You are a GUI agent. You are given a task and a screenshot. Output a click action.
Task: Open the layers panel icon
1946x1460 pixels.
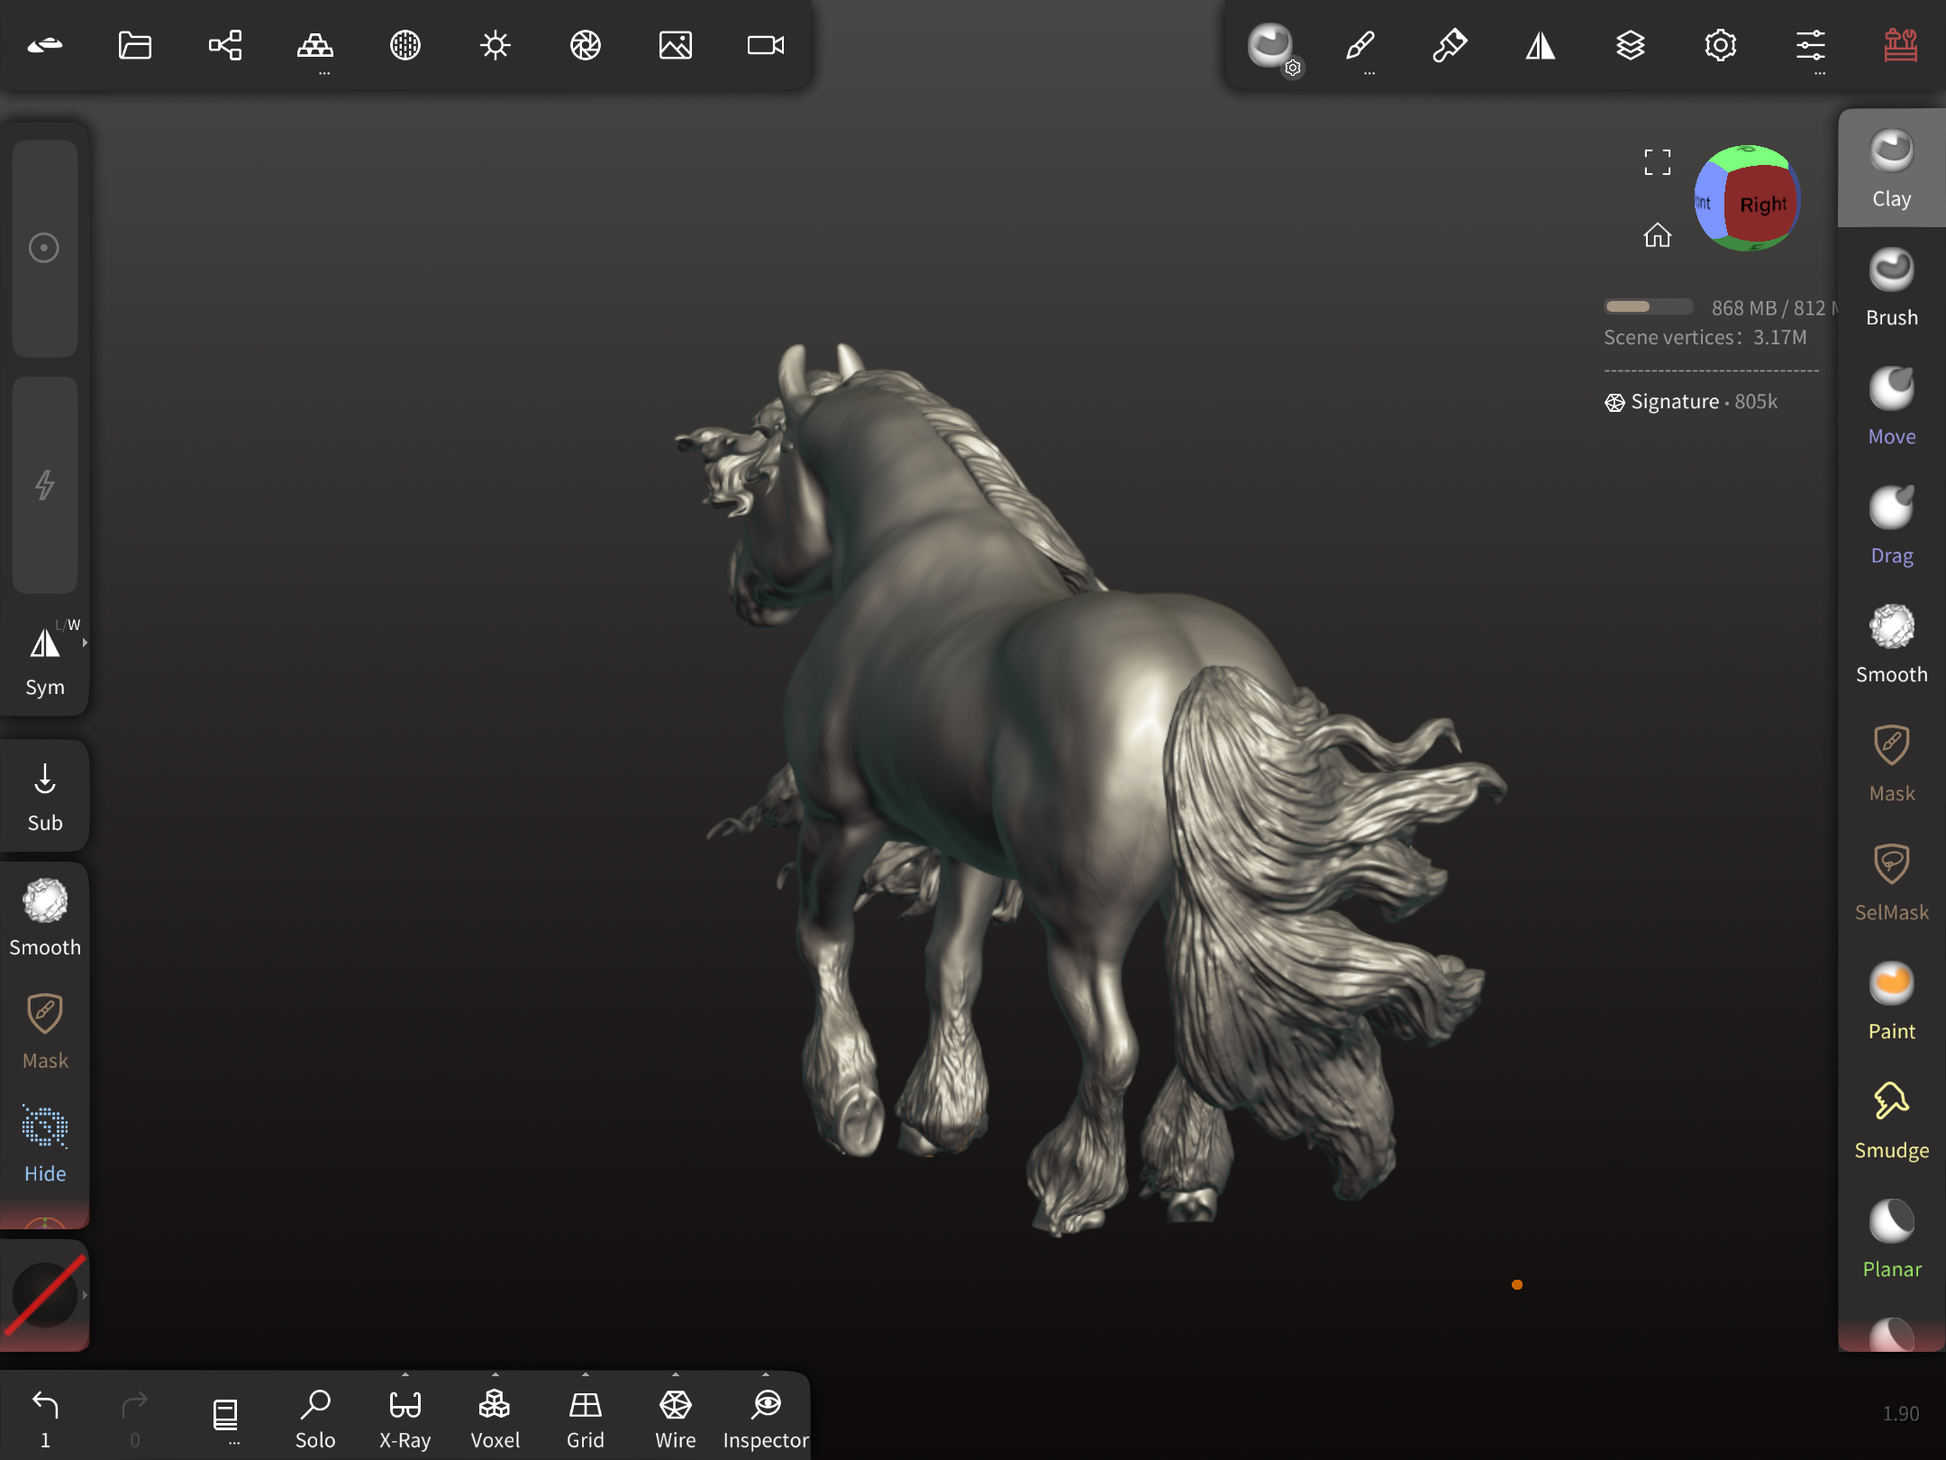tap(1630, 45)
